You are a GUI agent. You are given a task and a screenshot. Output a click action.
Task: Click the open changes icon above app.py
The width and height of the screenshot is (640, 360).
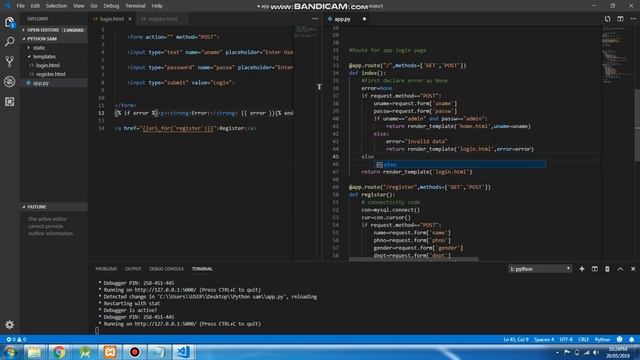coord(607,19)
